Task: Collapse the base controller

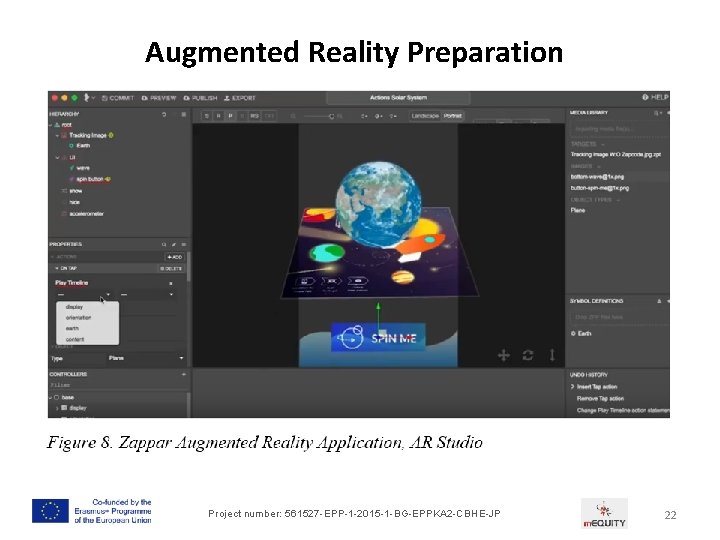Action: coord(51,398)
